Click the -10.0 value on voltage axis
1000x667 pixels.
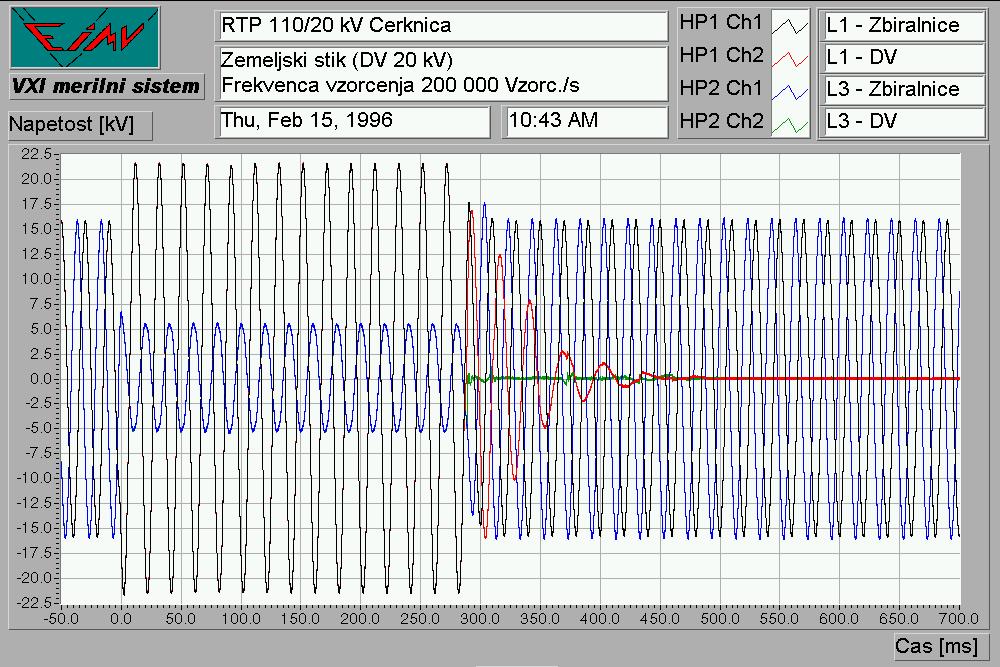point(34,478)
